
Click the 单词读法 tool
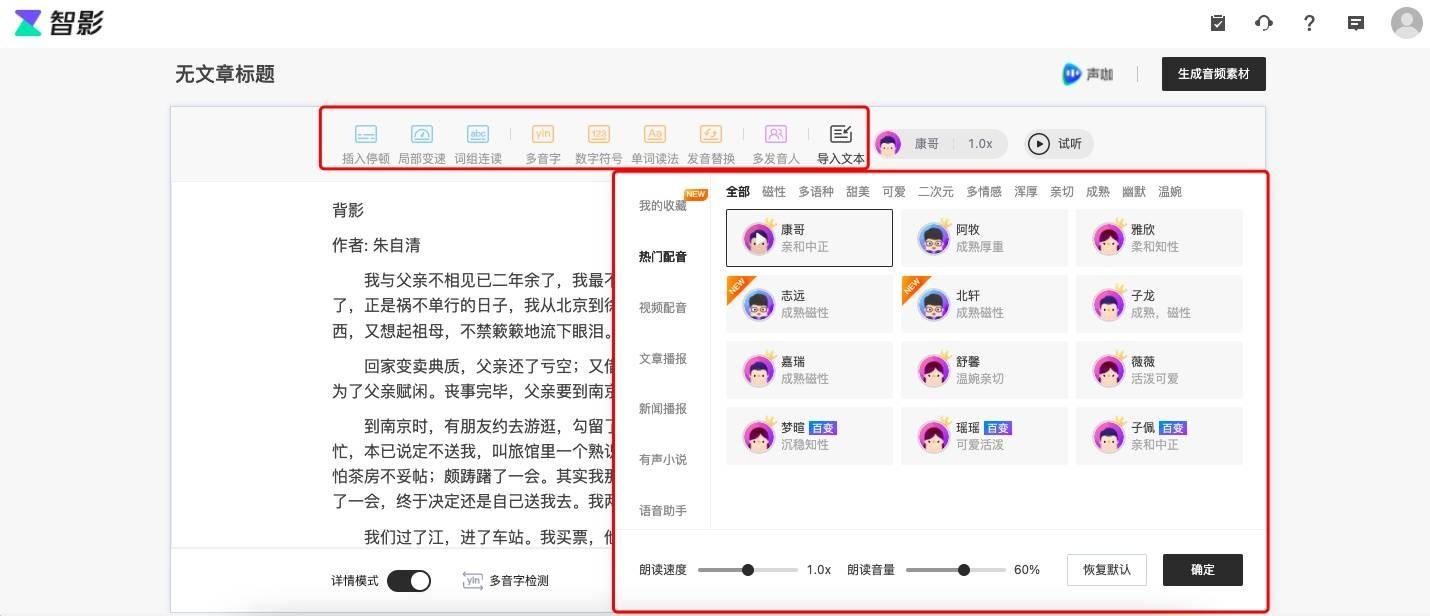coord(655,144)
